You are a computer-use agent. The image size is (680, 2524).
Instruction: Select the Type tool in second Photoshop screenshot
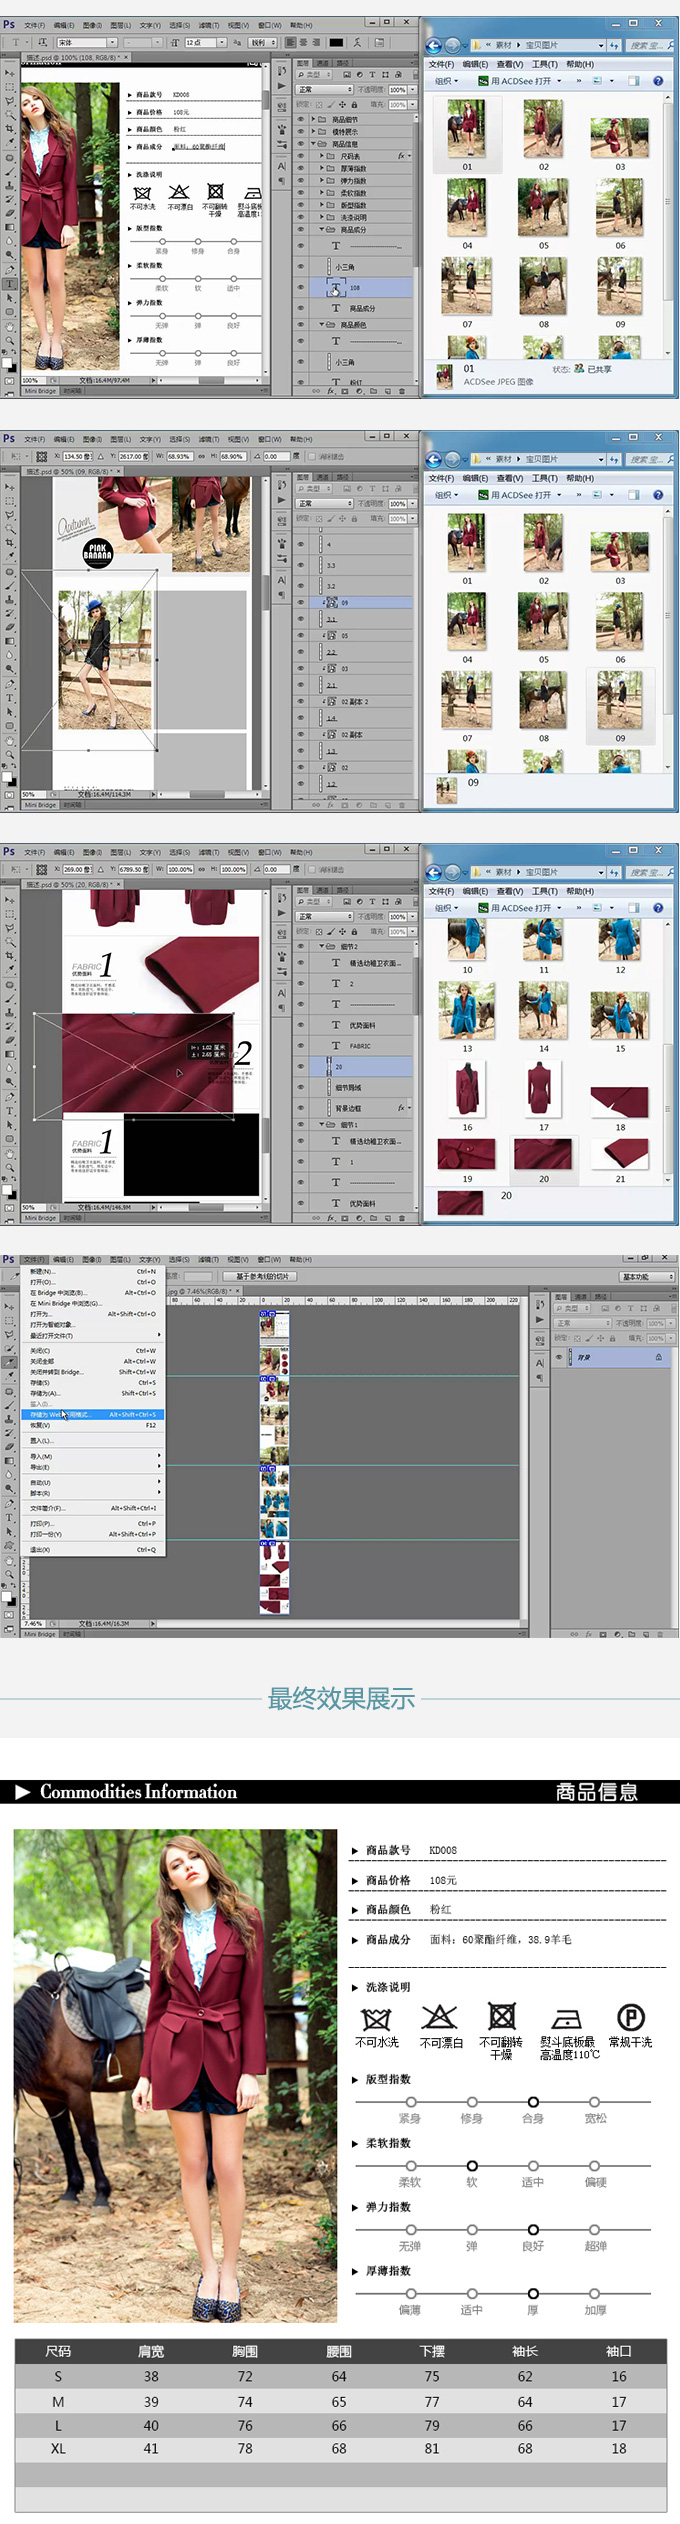click(9, 697)
